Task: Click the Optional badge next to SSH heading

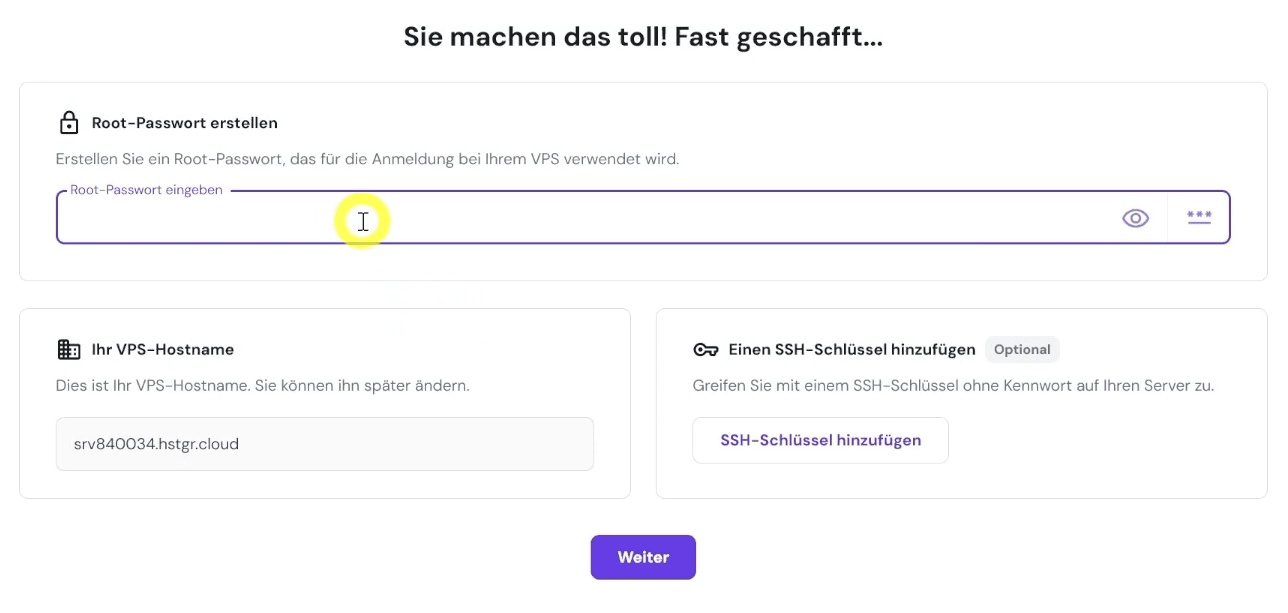Action: [x=1022, y=349]
